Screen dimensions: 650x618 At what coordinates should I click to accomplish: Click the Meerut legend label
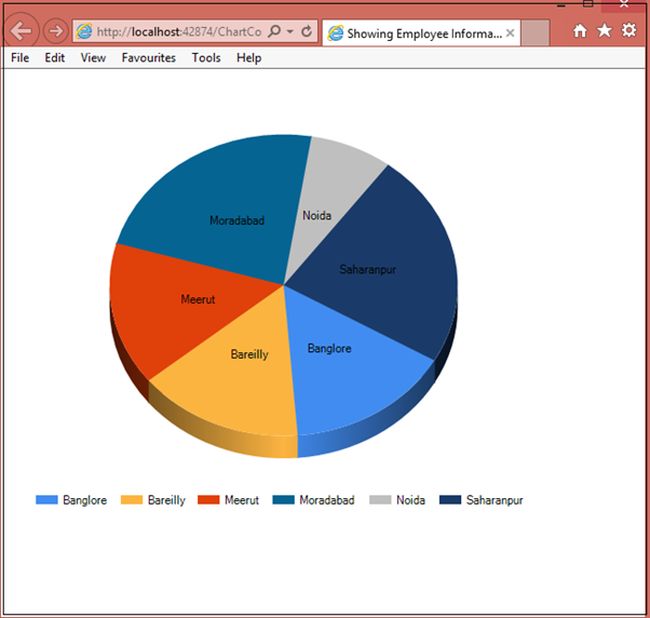(242, 500)
